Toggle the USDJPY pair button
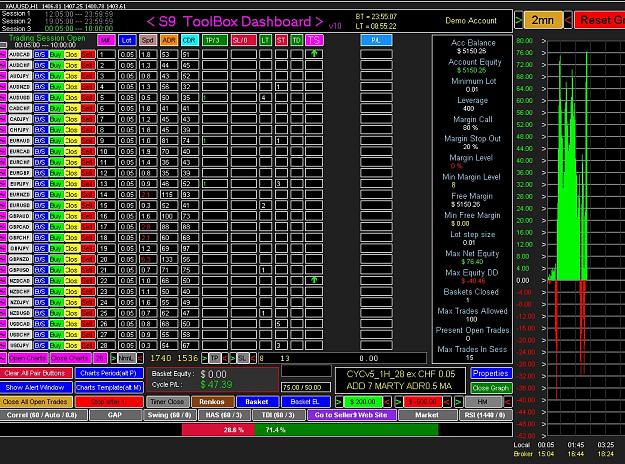Viewport: 625px width, 464px height. (20, 345)
